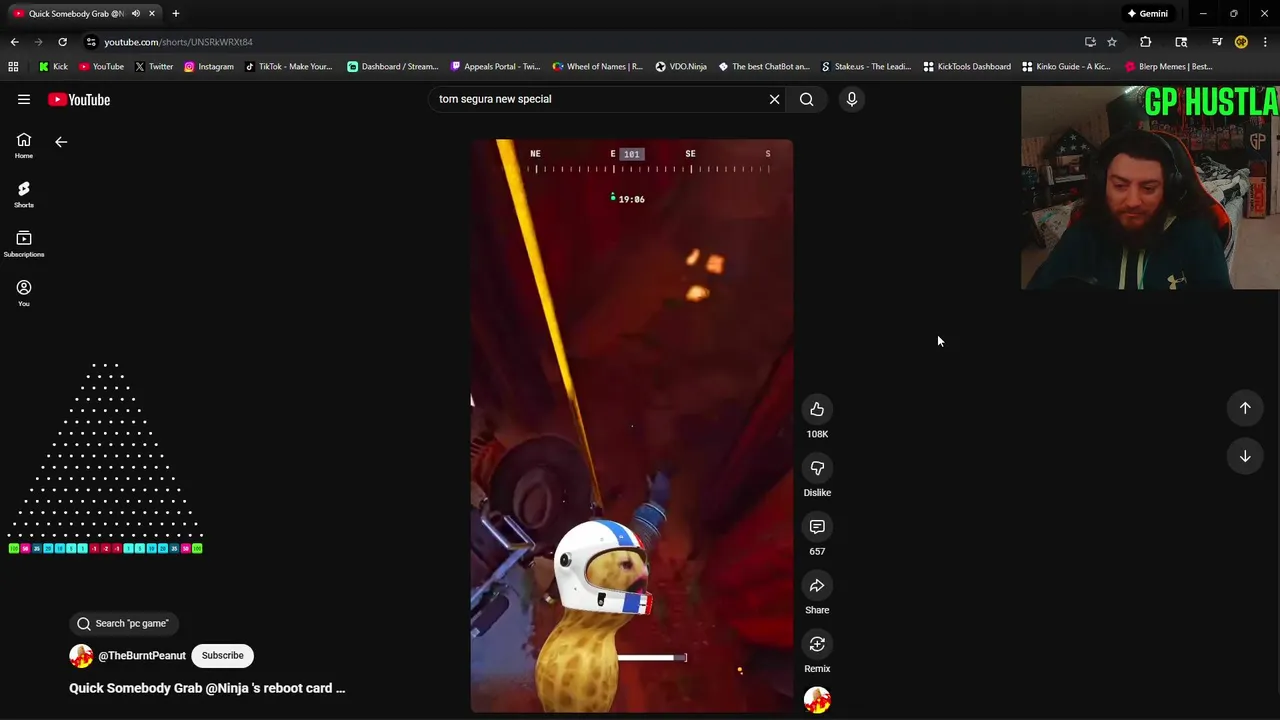Open the 657 comments

click(x=817, y=527)
